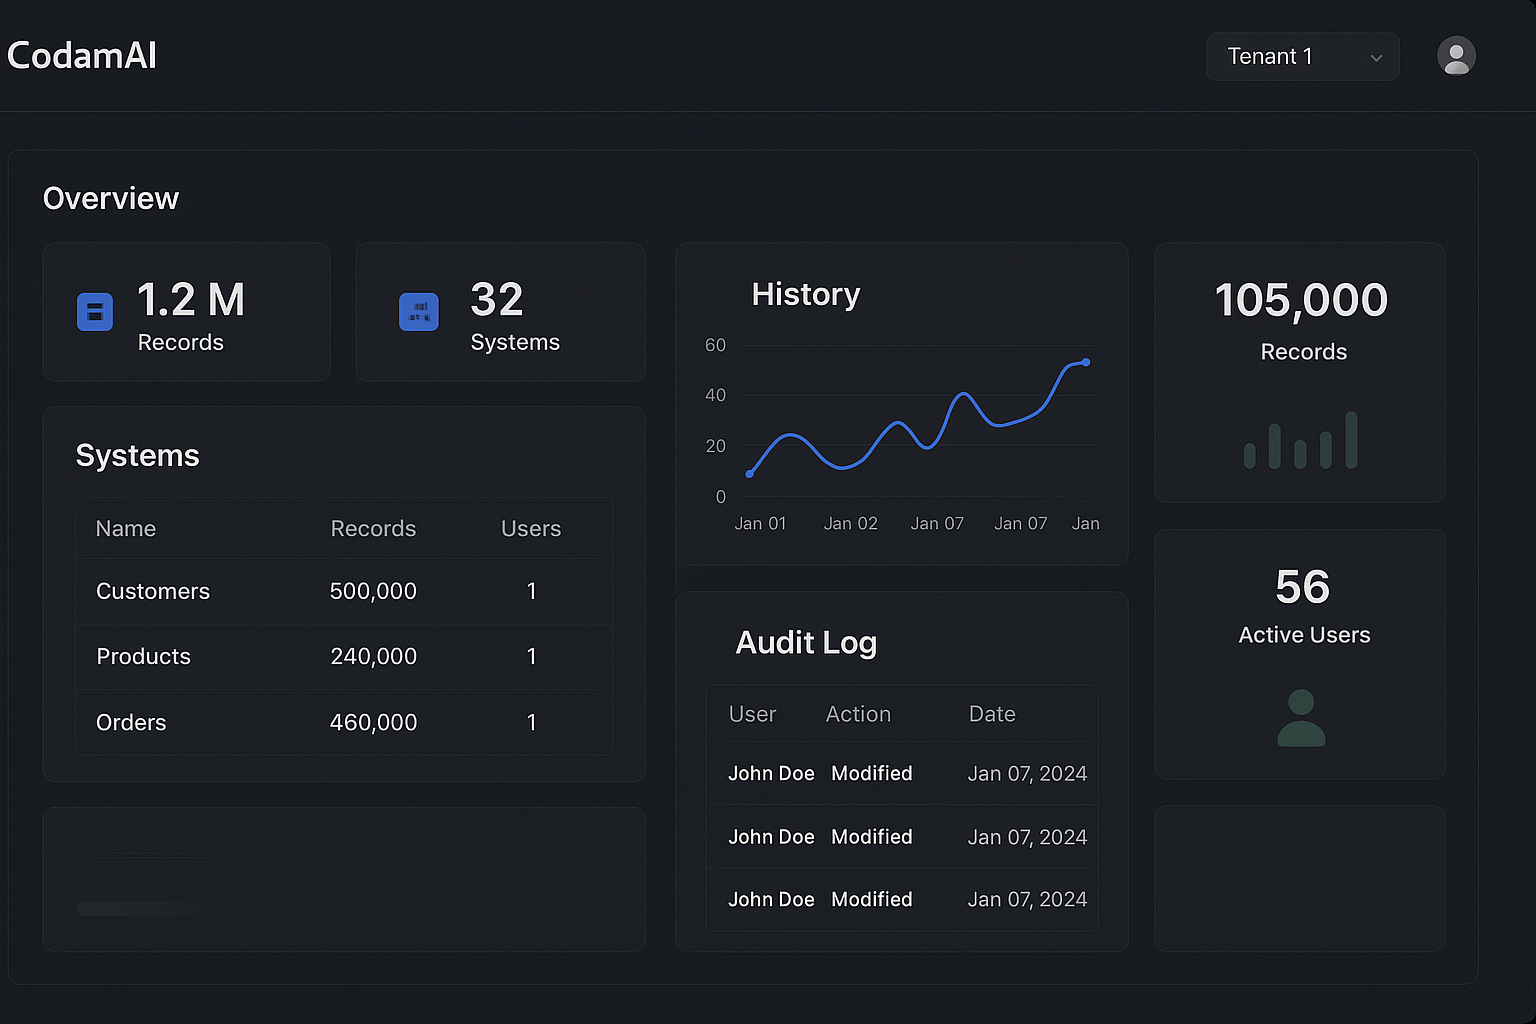Click the History chart title
This screenshot has height=1024, width=1536.
tap(806, 294)
